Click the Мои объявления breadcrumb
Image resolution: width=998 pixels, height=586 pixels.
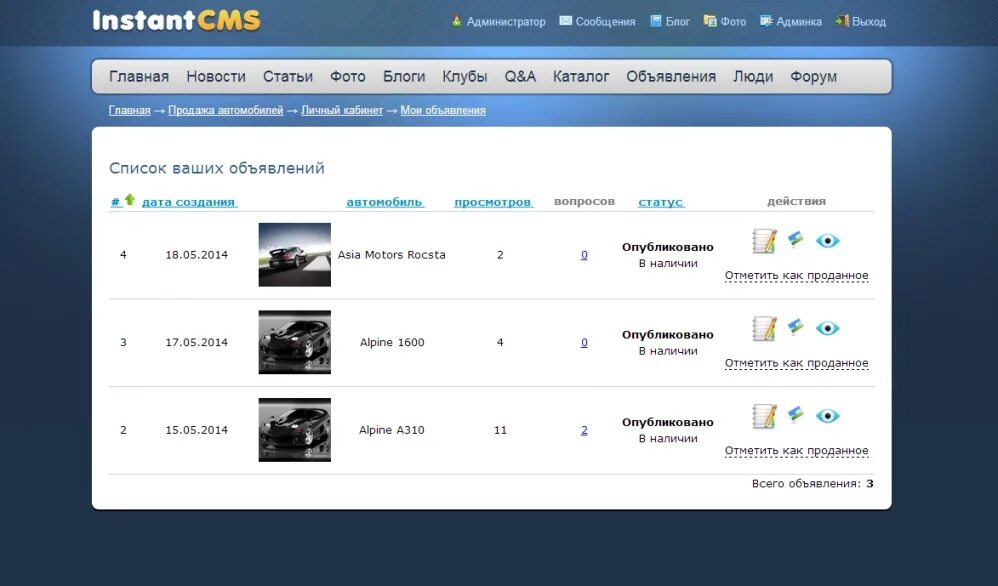pos(443,110)
